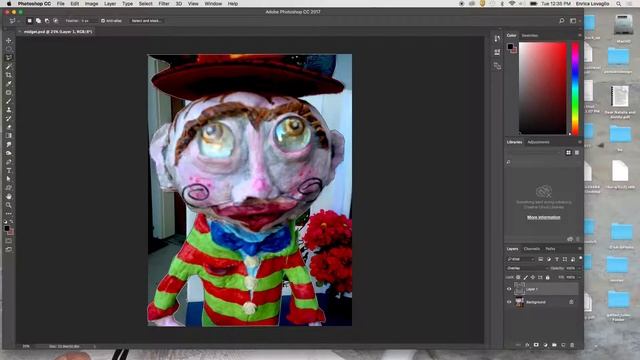
Task: Open the File menu
Action: pyautogui.click(x=60, y=4)
